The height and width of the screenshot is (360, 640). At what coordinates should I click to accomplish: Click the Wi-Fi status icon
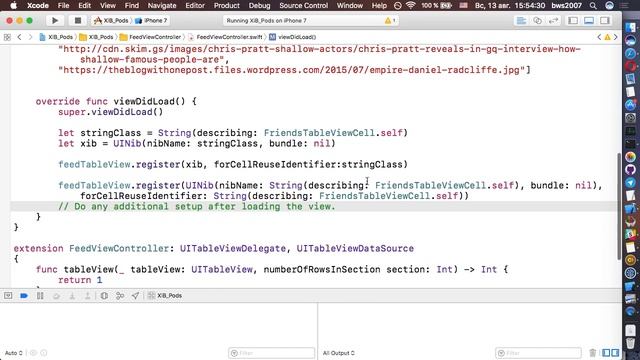[x=411, y=6]
